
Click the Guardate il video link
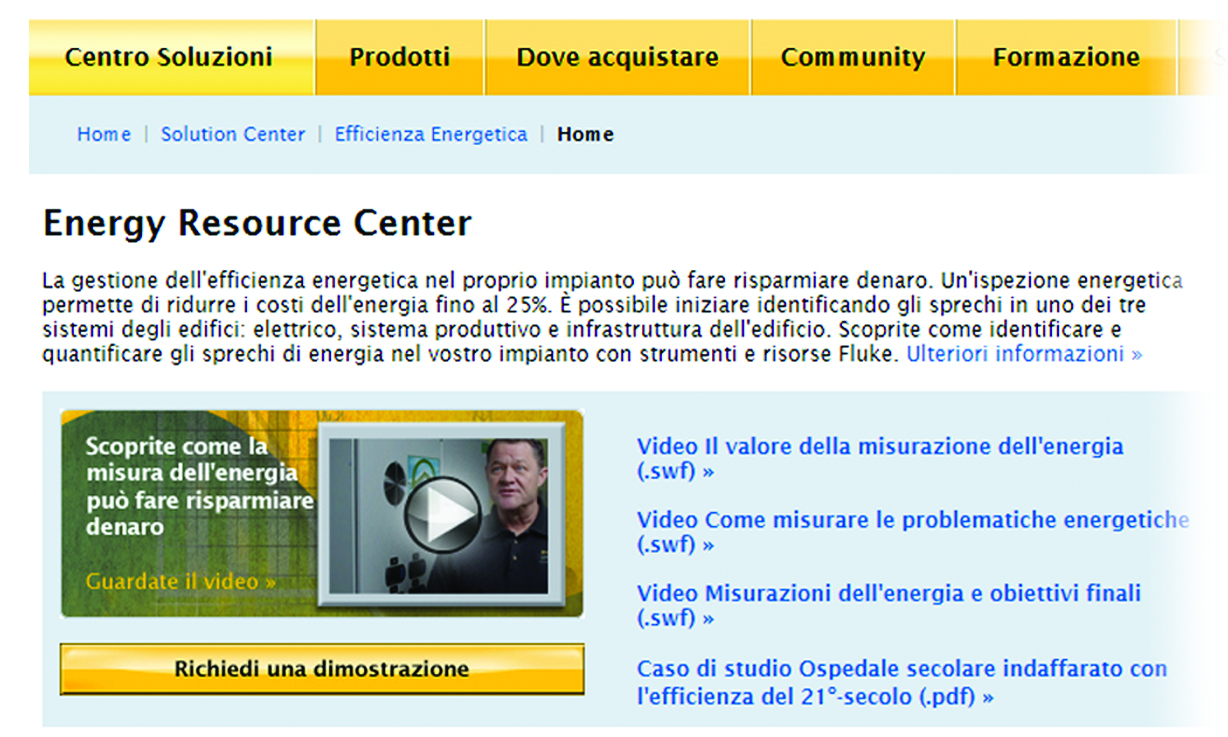point(181,581)
